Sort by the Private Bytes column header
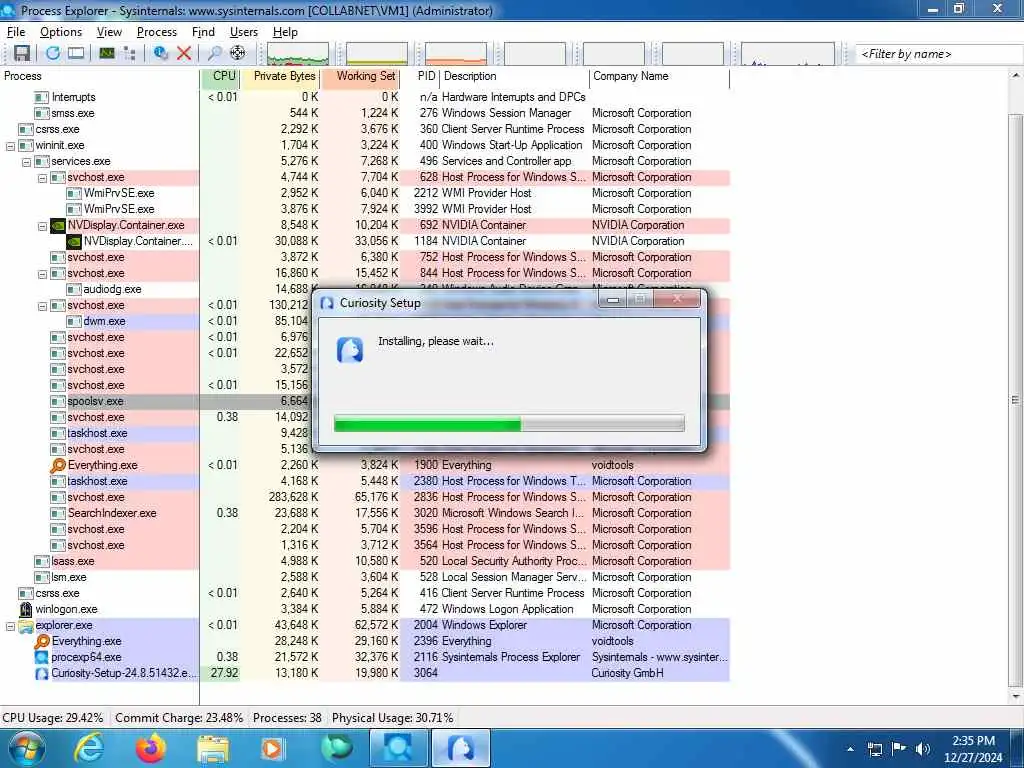1024x768 pixels. click(281, 76)
